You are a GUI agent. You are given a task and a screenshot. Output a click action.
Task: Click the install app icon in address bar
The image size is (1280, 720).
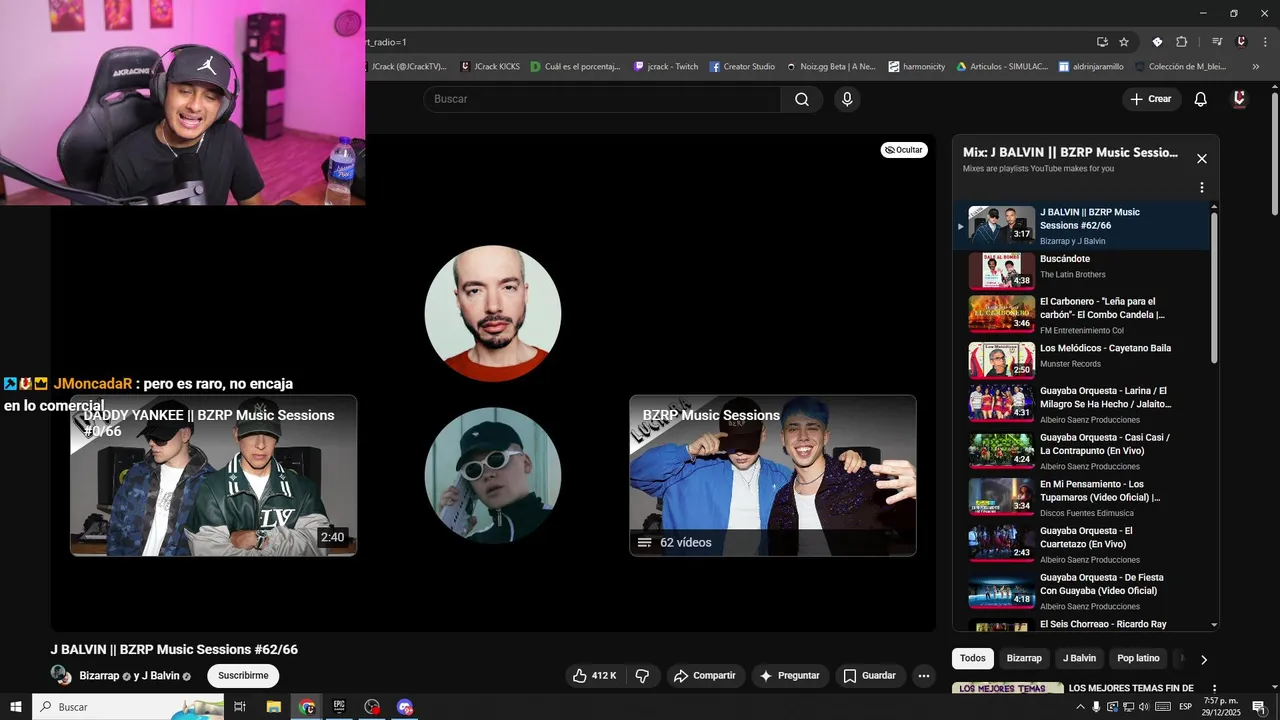coord(1102,42)
